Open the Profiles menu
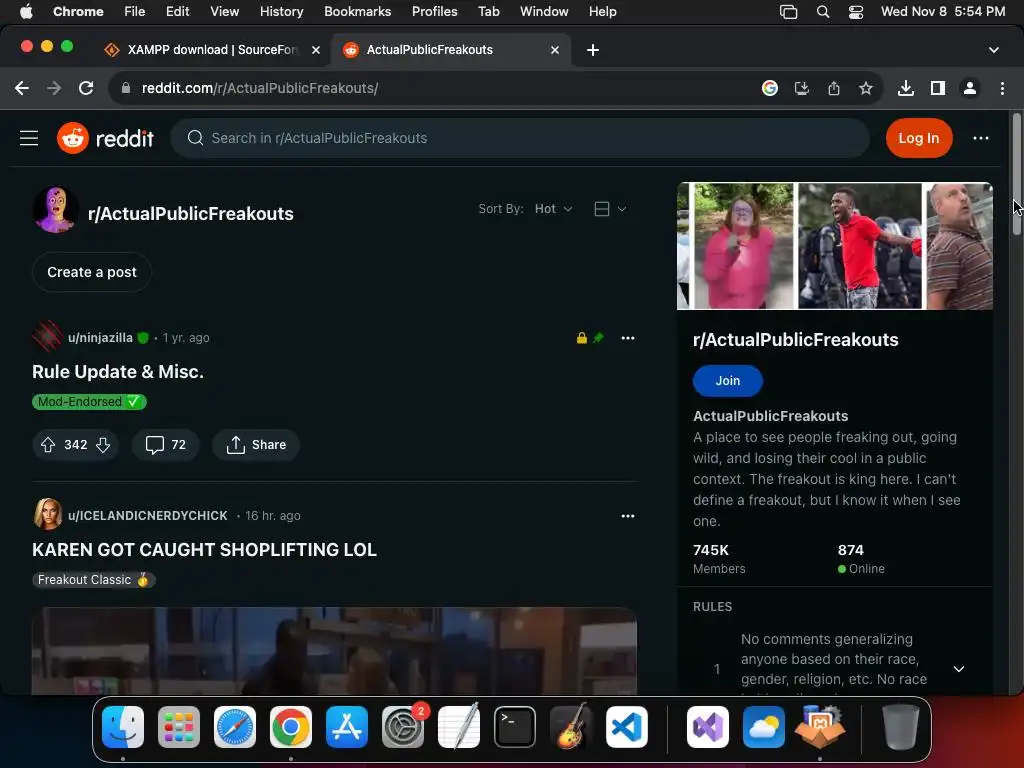Viewport: 1024px width, 768px height. (434, 11)
